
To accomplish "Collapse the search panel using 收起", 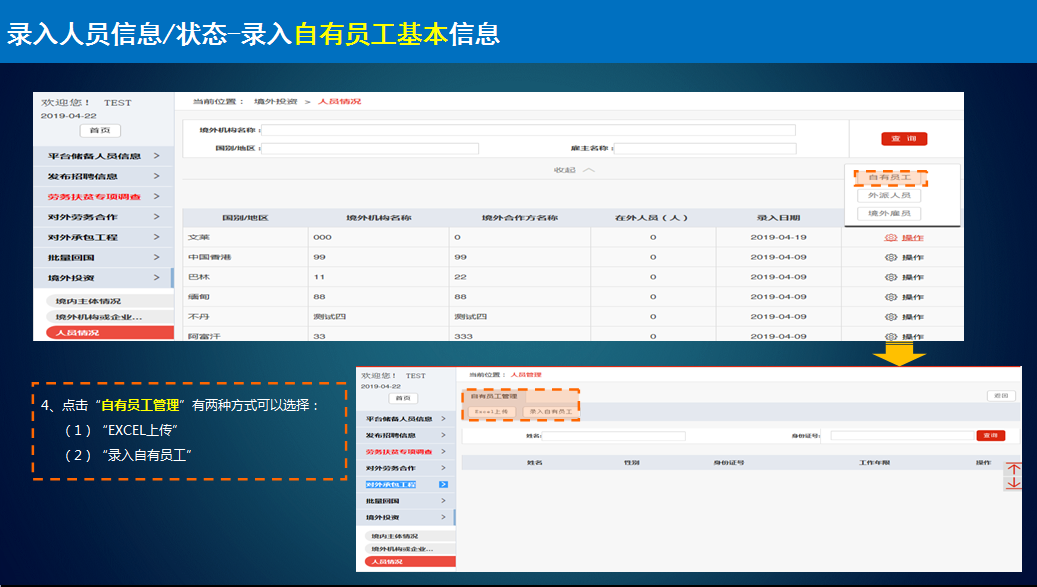I will (575, 170).
